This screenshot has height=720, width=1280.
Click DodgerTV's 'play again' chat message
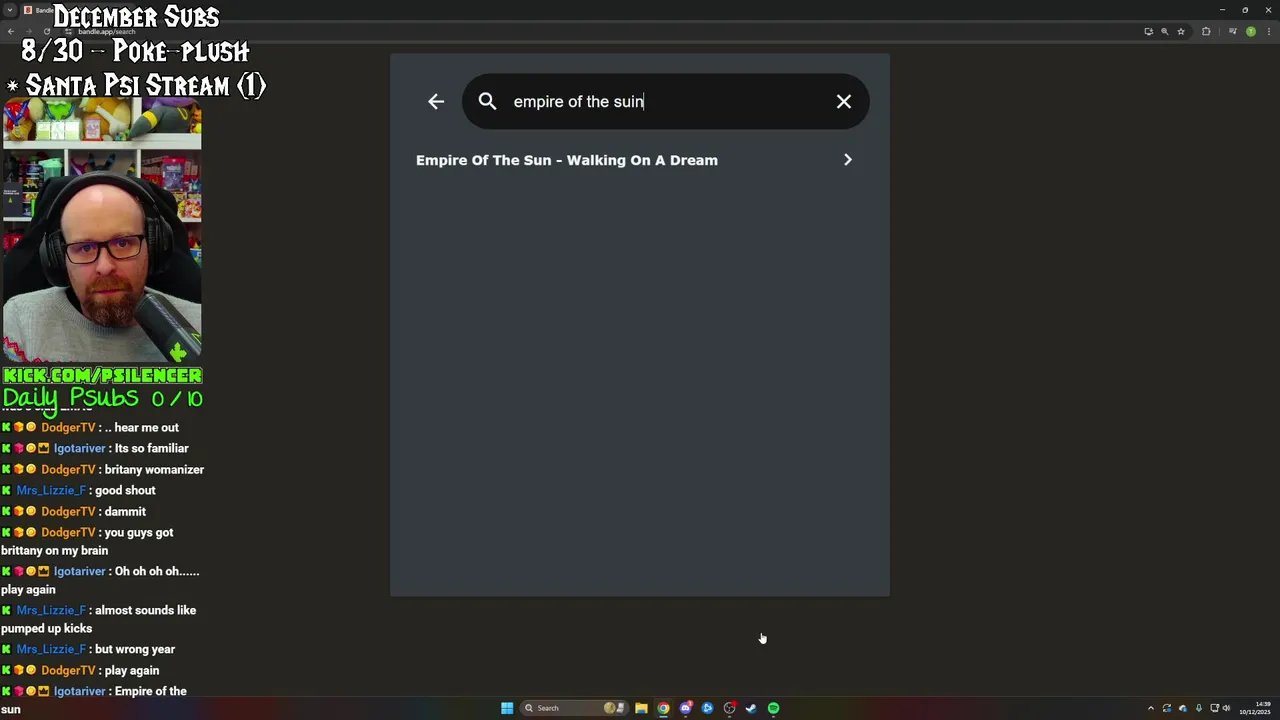(132, 670)
